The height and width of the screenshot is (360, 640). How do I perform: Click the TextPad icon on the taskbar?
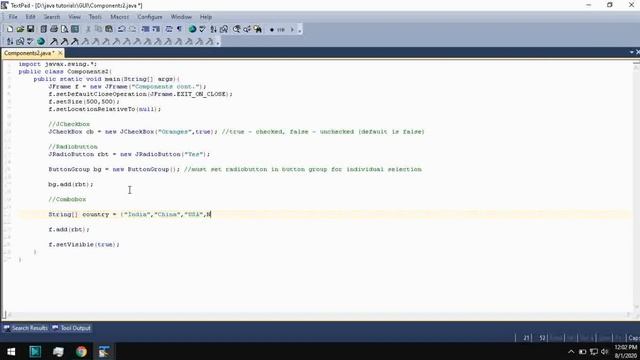pos(104,351)
